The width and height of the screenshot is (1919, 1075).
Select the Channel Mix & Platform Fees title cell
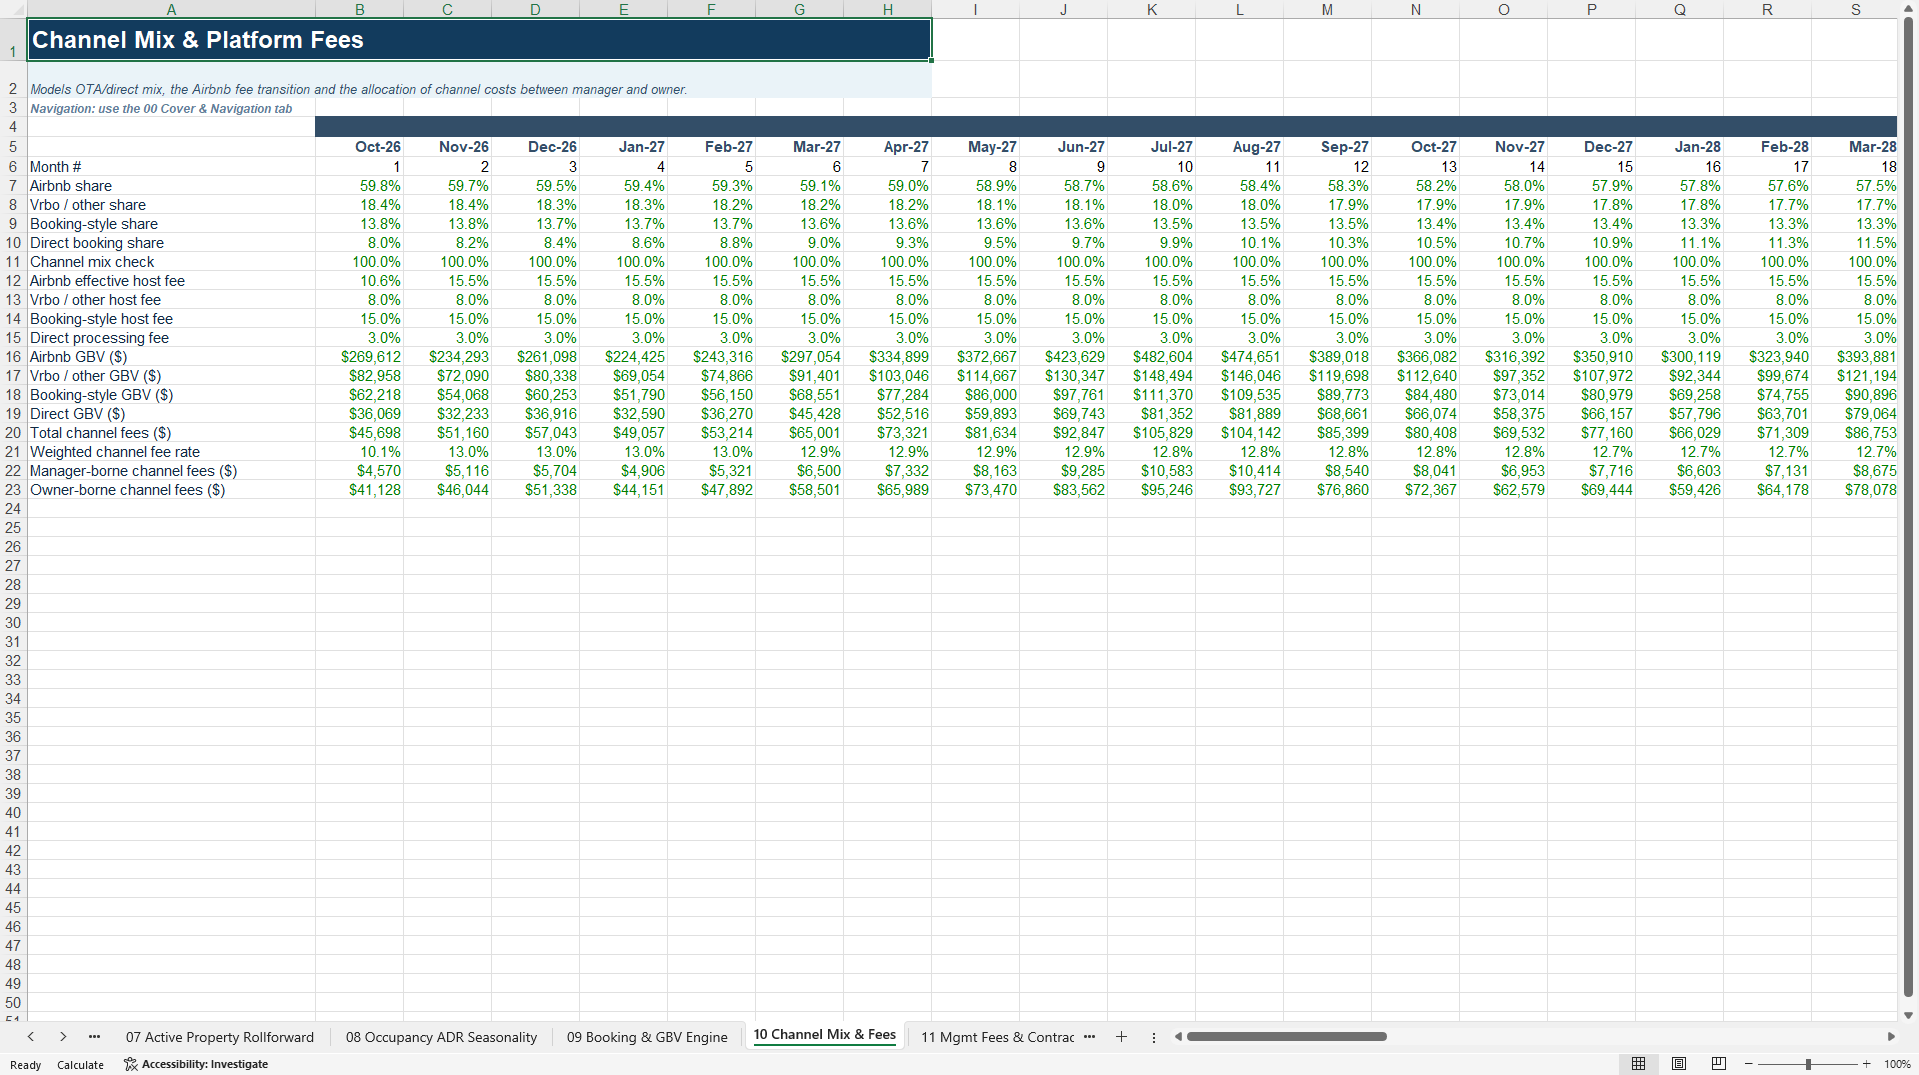tap(479, 40)
